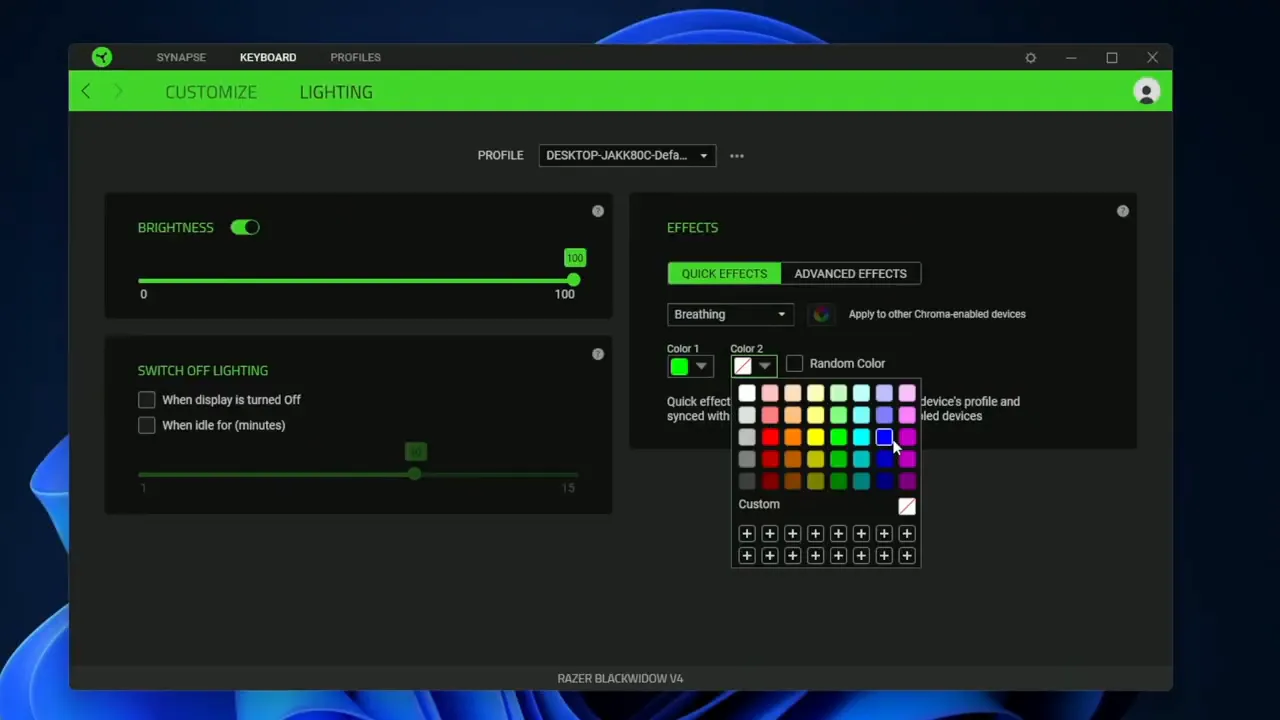
Task: Open the Customize tab
Action: point(211,92)
